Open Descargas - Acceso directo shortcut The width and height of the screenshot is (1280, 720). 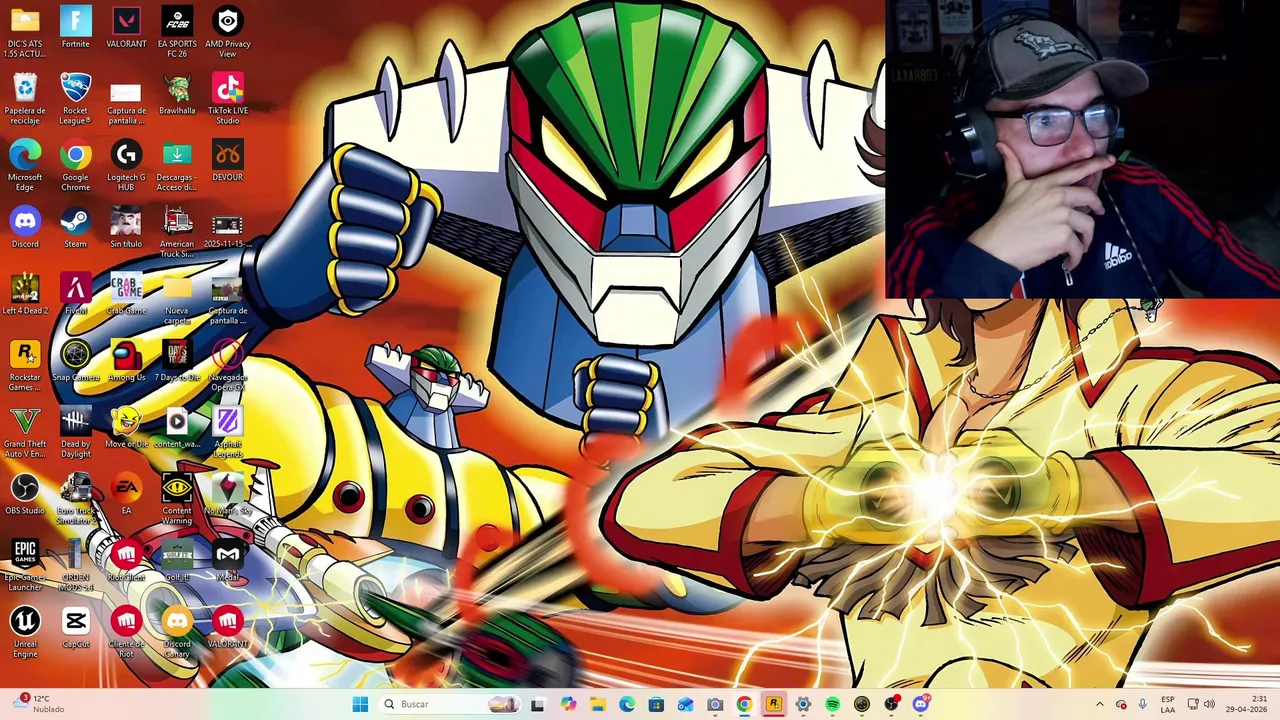click(x=177, y=166)
